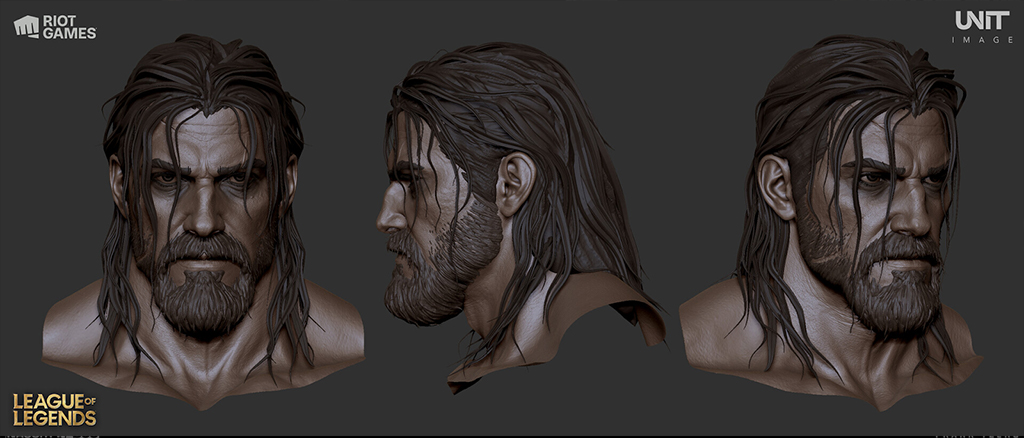Select the front view head sculpt
Screen dimensions: 1024x438
[x=202, y=222]
